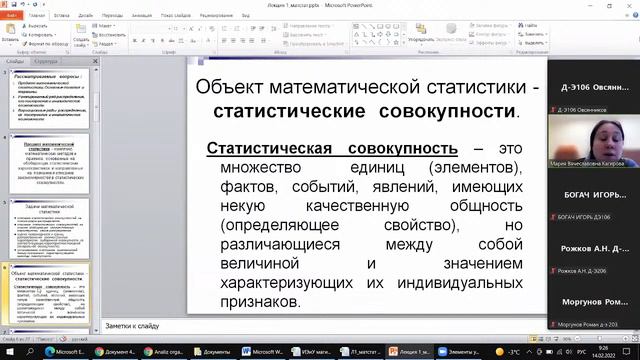This screenshot has width=640, height=360.
Task: Open taskbar search
Action: pyautogui.click(x=30, y=351)
